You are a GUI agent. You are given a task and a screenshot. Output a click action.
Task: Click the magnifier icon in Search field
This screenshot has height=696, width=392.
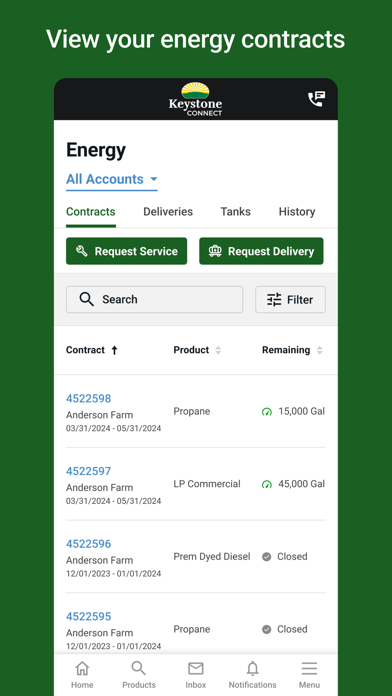tap(87, 300)
